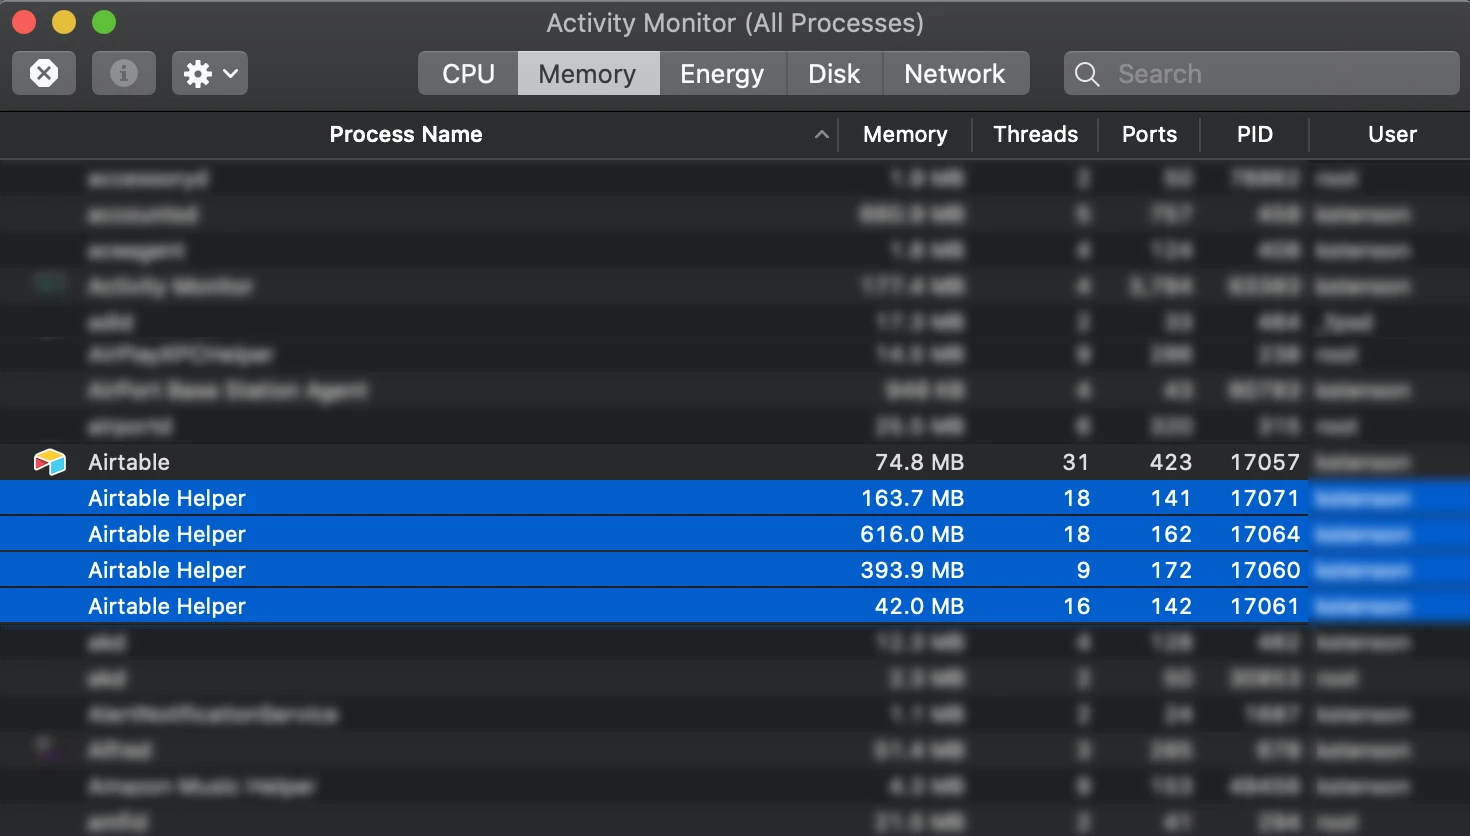This screenshot has width=1470, height=836.
Task: Click the 172 ports value
Action: (1171, 570)
